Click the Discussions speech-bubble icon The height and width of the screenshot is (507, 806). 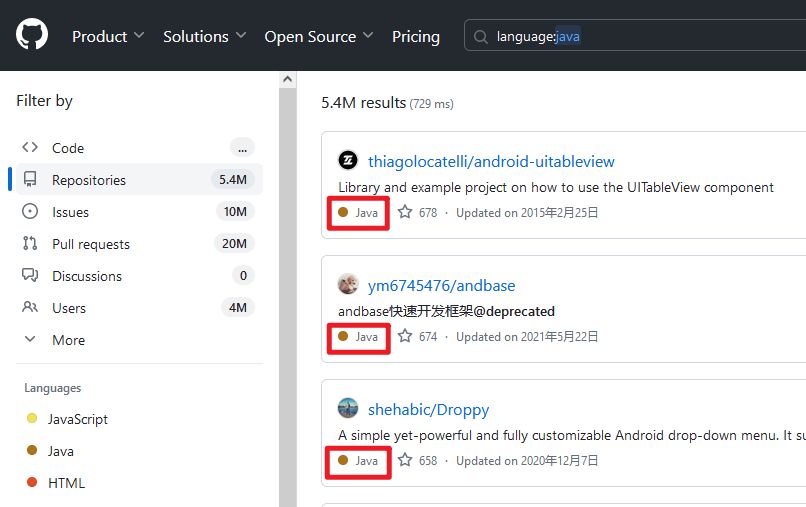click(30, 275)
